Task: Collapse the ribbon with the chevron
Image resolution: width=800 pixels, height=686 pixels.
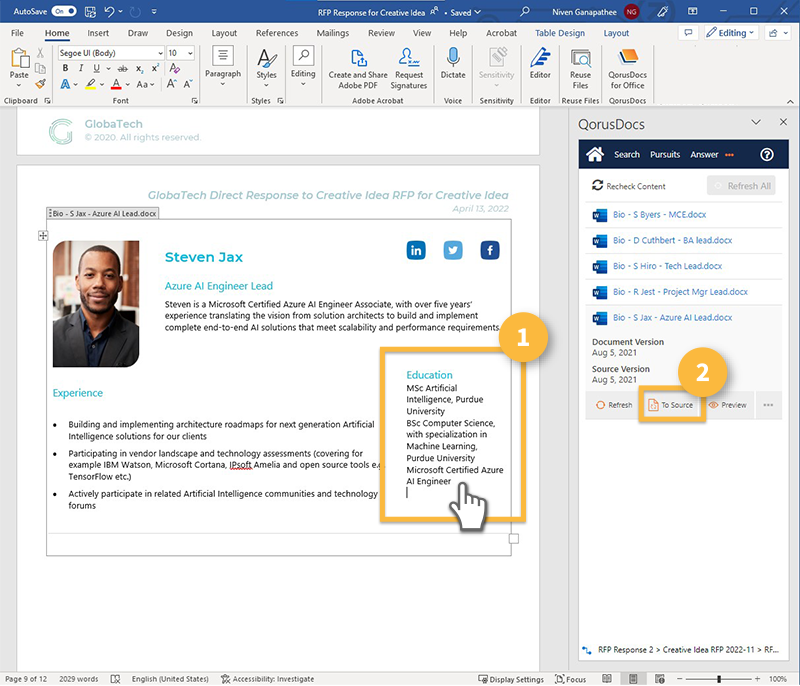Action: [x=790, y=101]
